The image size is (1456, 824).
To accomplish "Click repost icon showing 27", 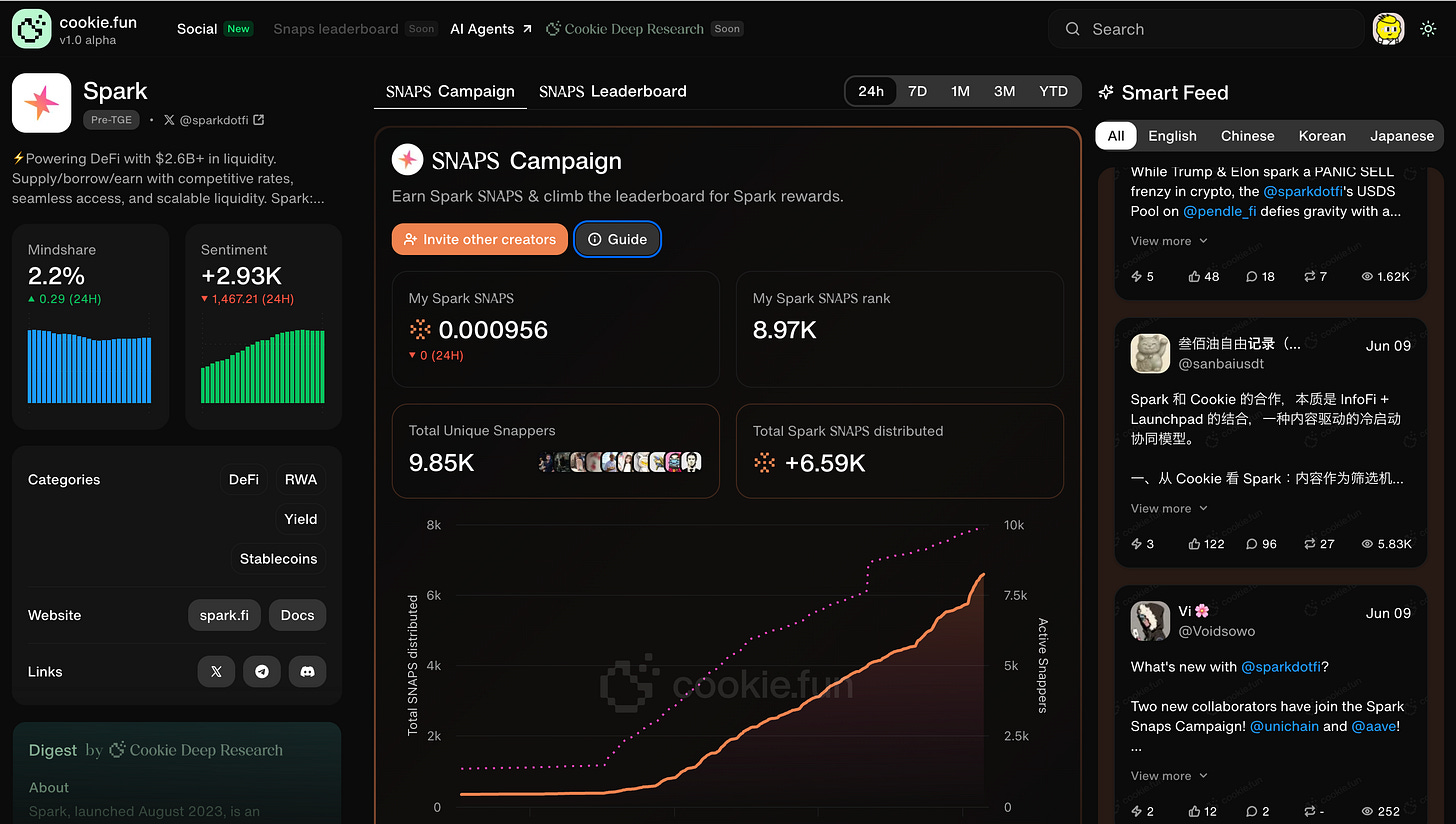I will point(1310,544).
